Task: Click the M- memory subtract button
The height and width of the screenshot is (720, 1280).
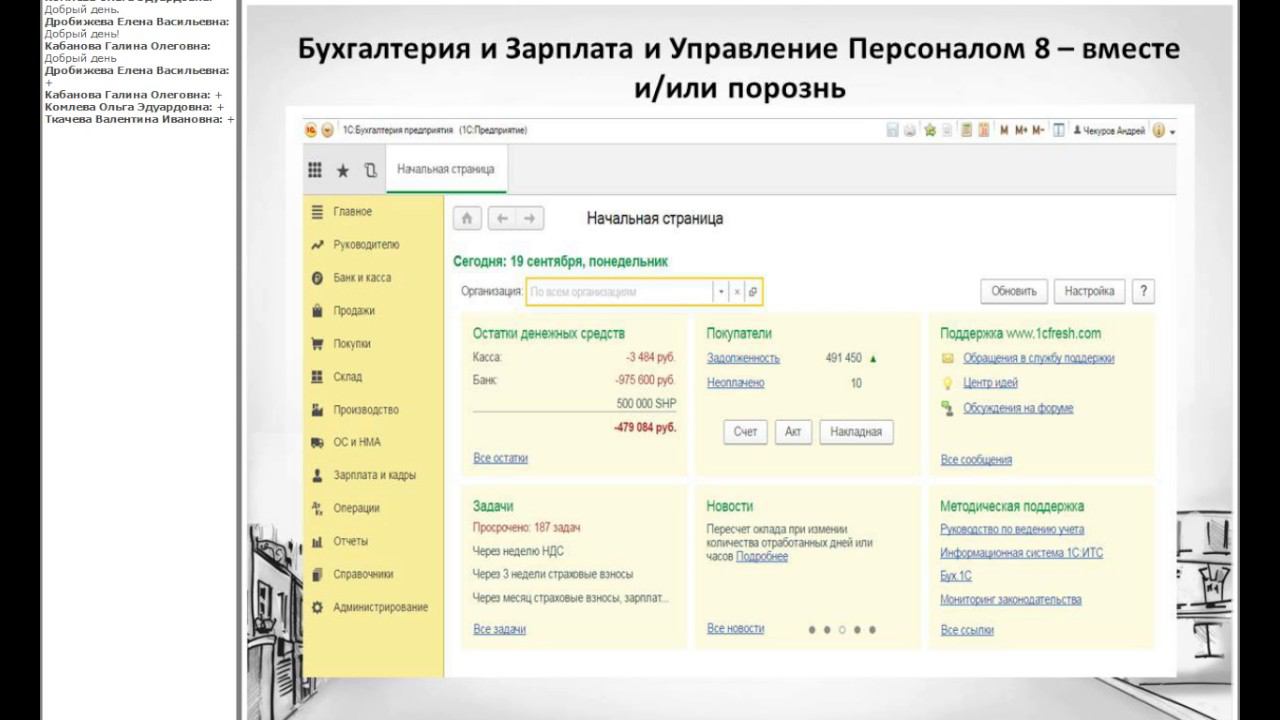Action: [1038, 130]
